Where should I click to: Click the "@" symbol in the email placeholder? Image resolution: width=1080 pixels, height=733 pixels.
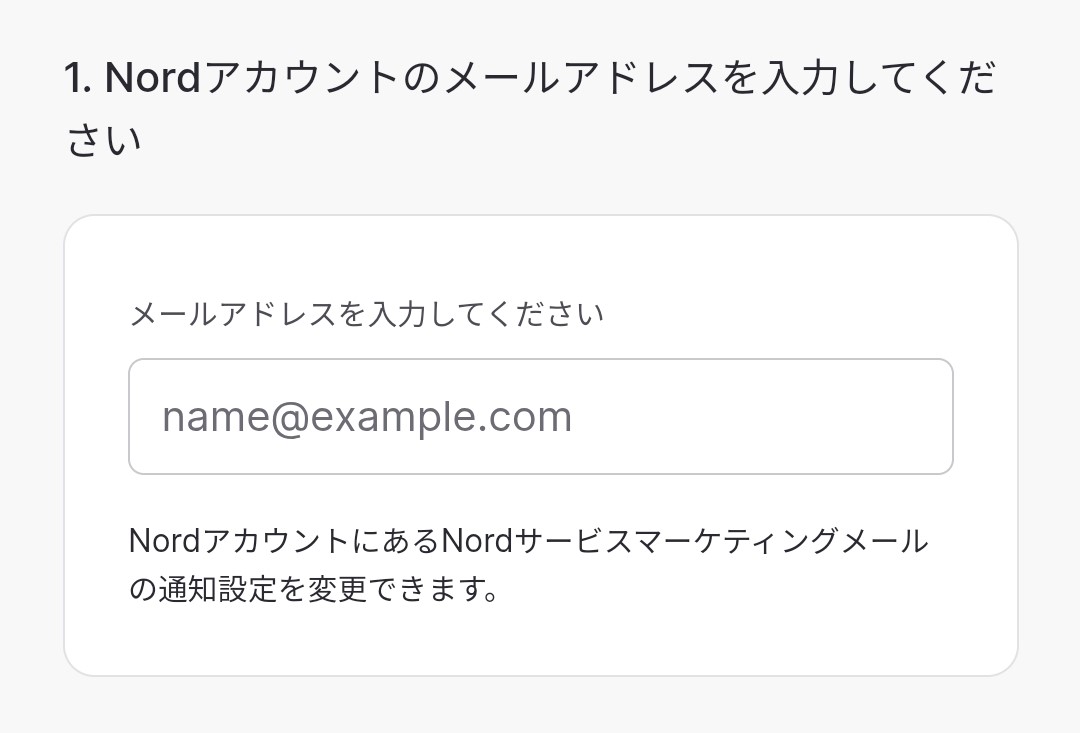coord(285,418)
